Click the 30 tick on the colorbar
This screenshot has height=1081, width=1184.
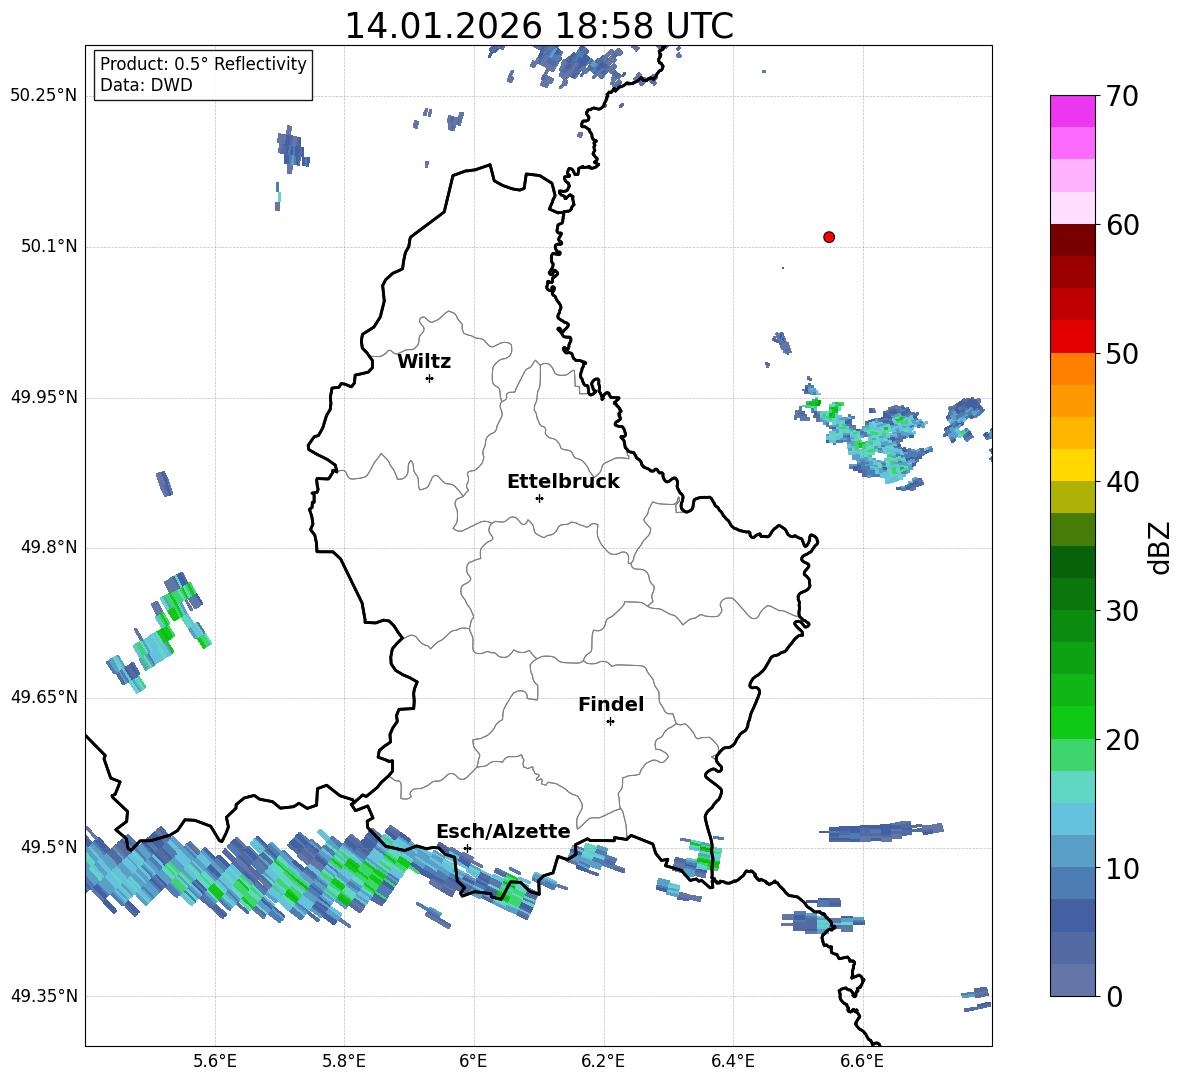click(1122, 611)
